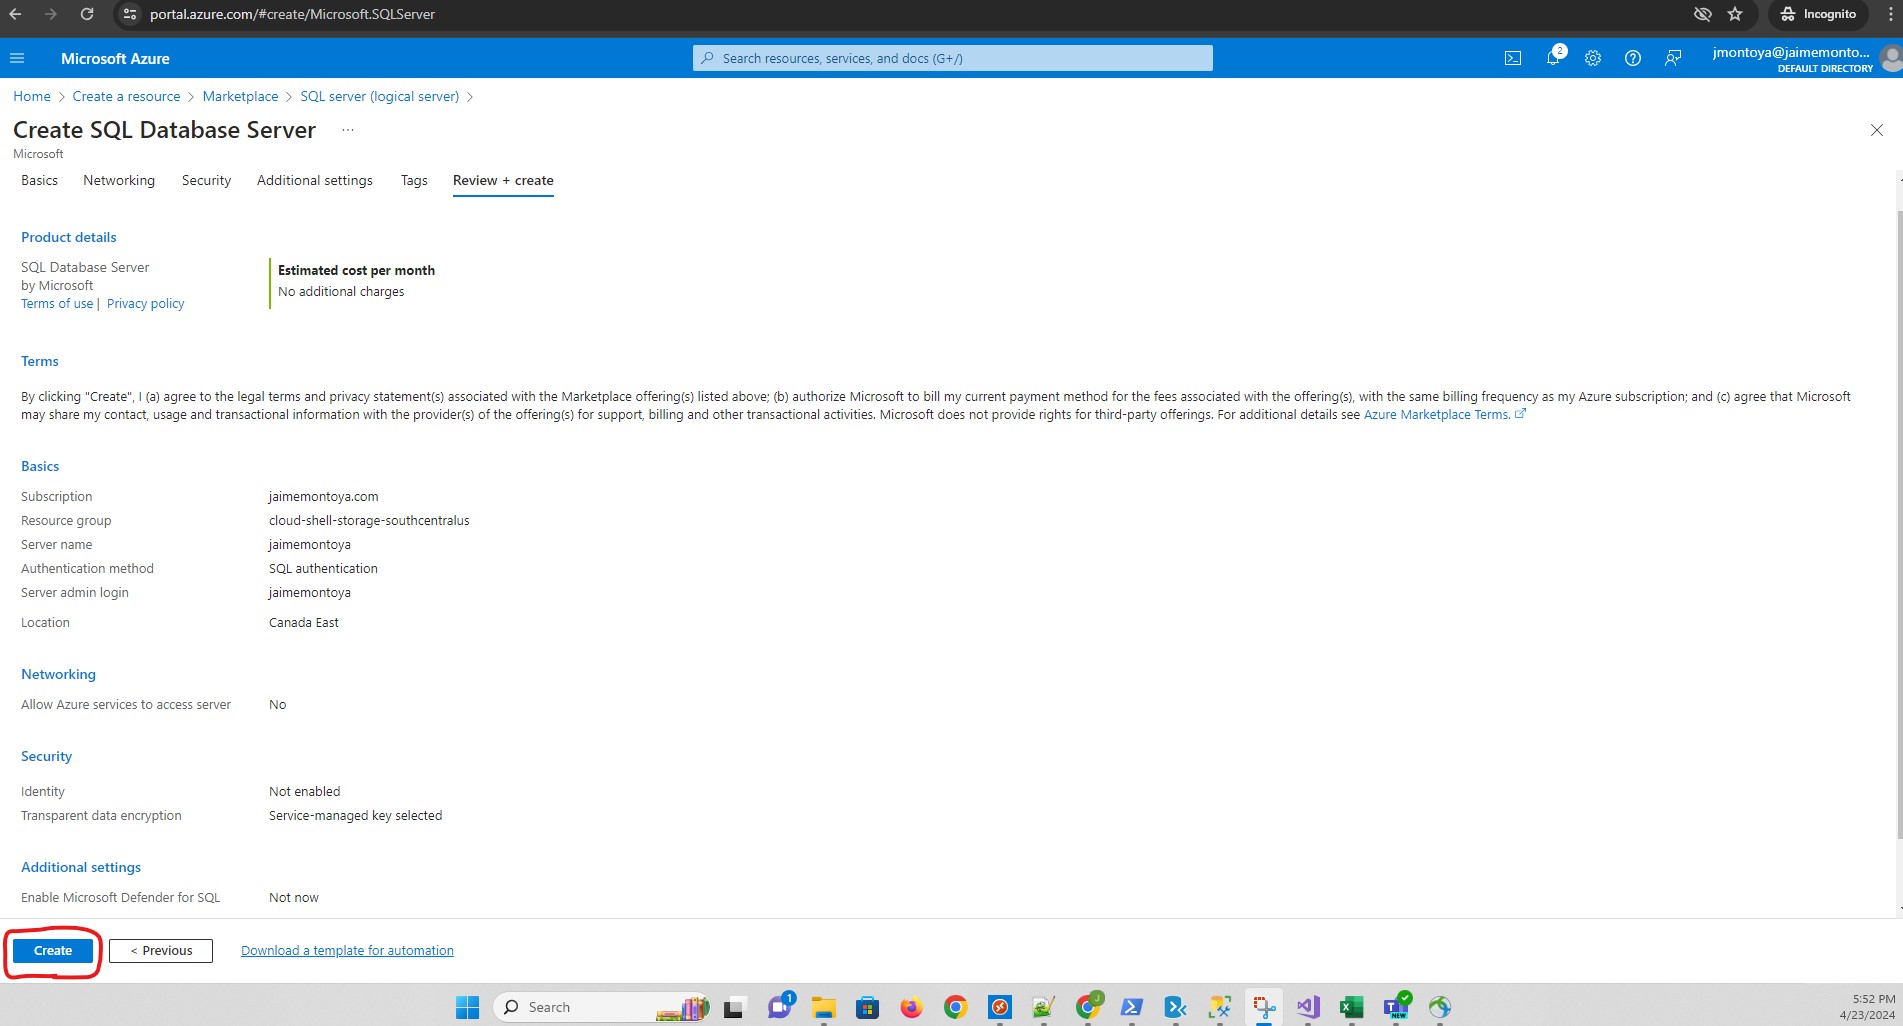Select 'cloud-shell-storage-southcentralus' resource group value

pyautogui.click(x=369, y=520)
